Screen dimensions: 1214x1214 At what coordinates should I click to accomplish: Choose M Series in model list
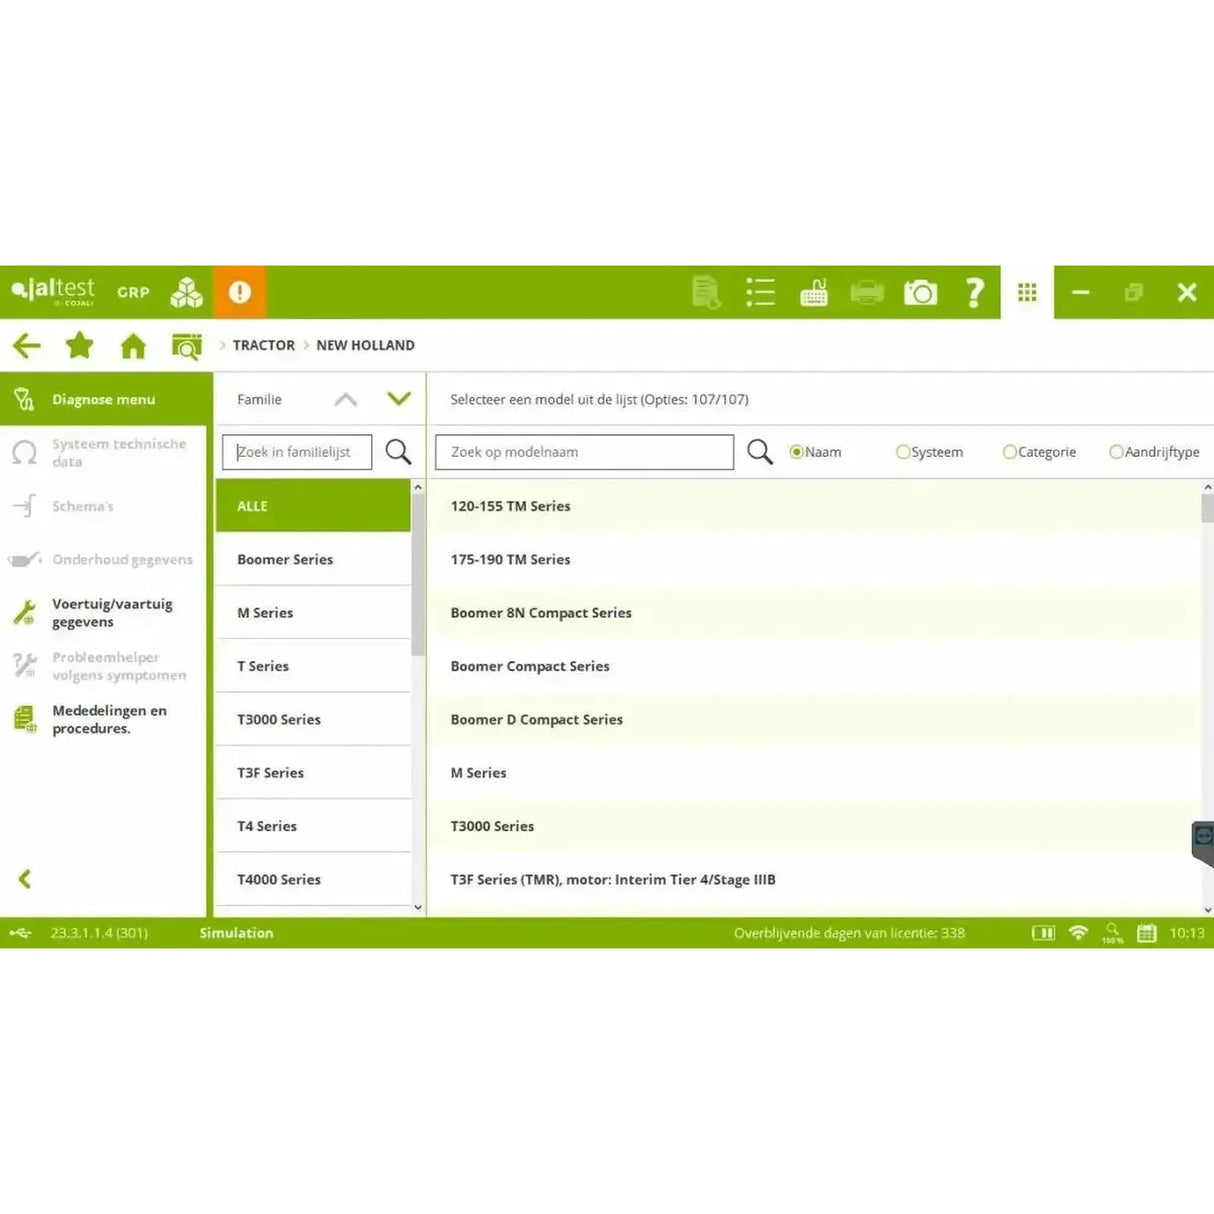(815, 772)
